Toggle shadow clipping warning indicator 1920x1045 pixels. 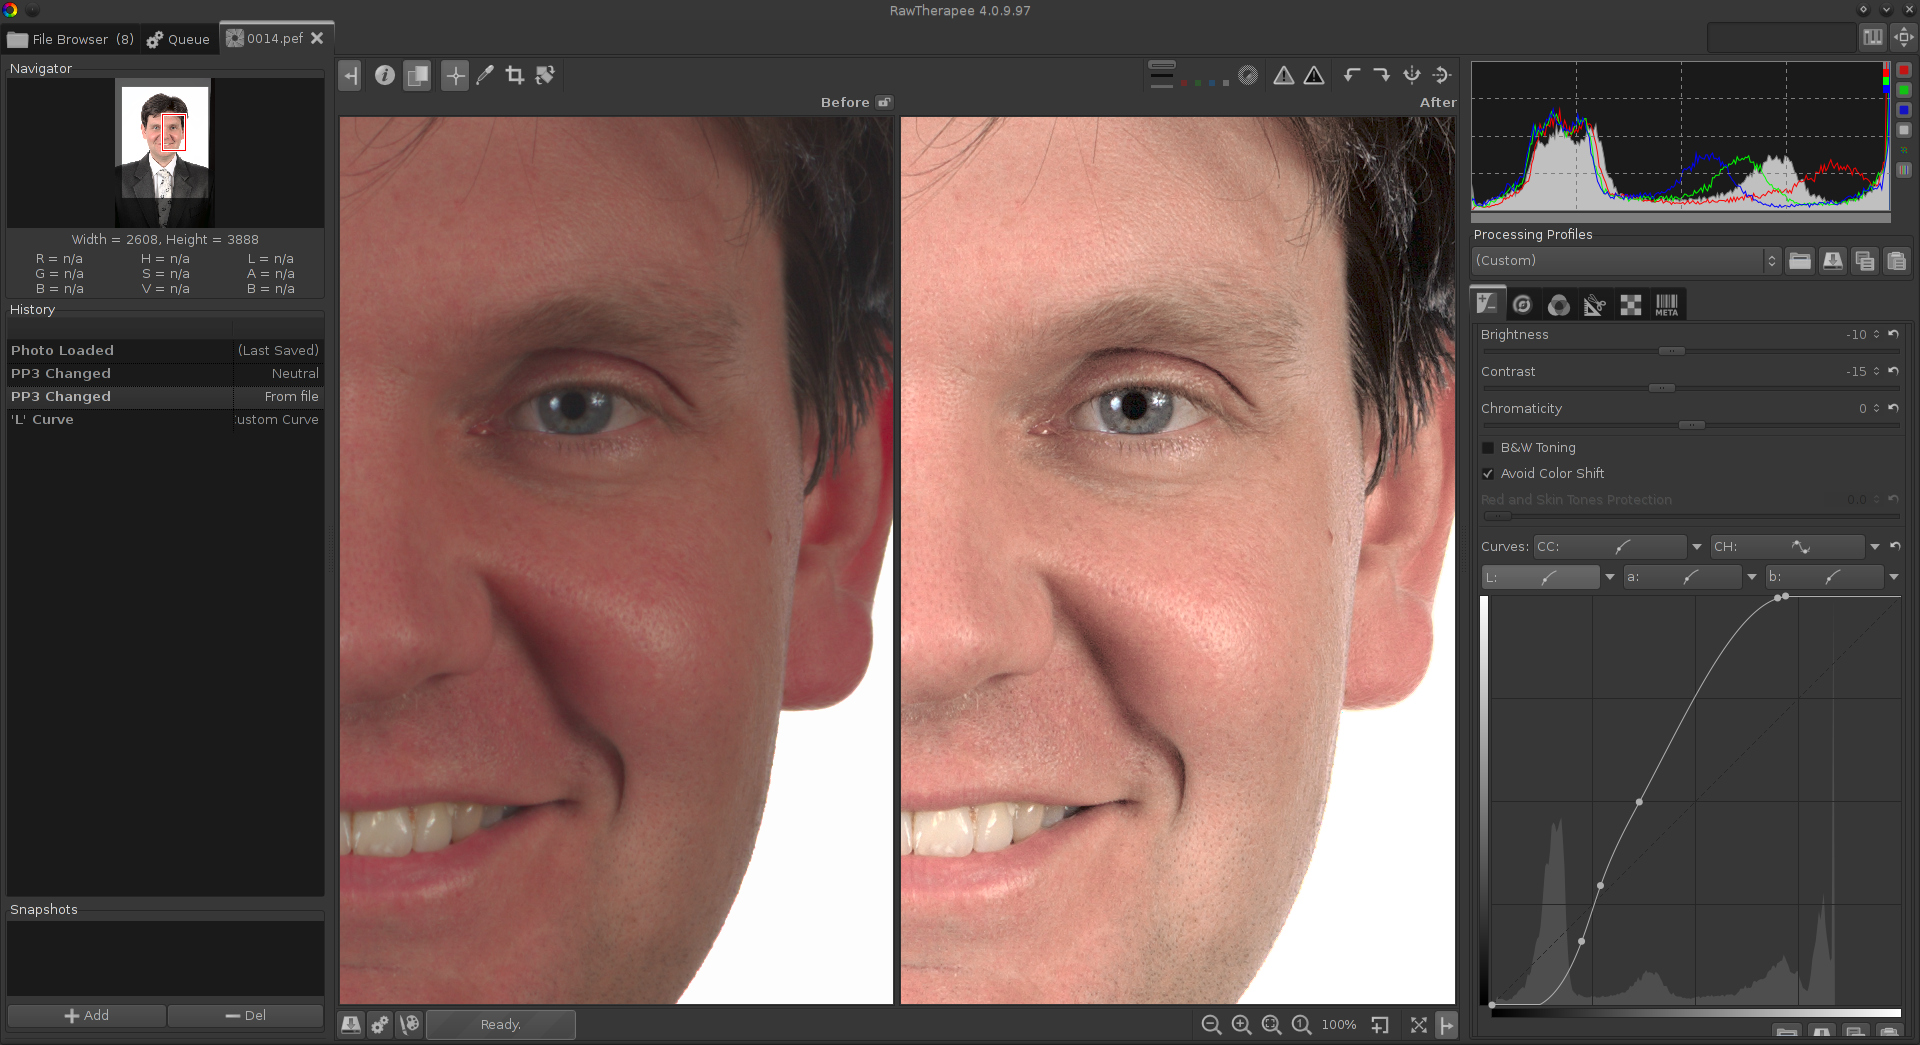click(x=1284, y=75)
